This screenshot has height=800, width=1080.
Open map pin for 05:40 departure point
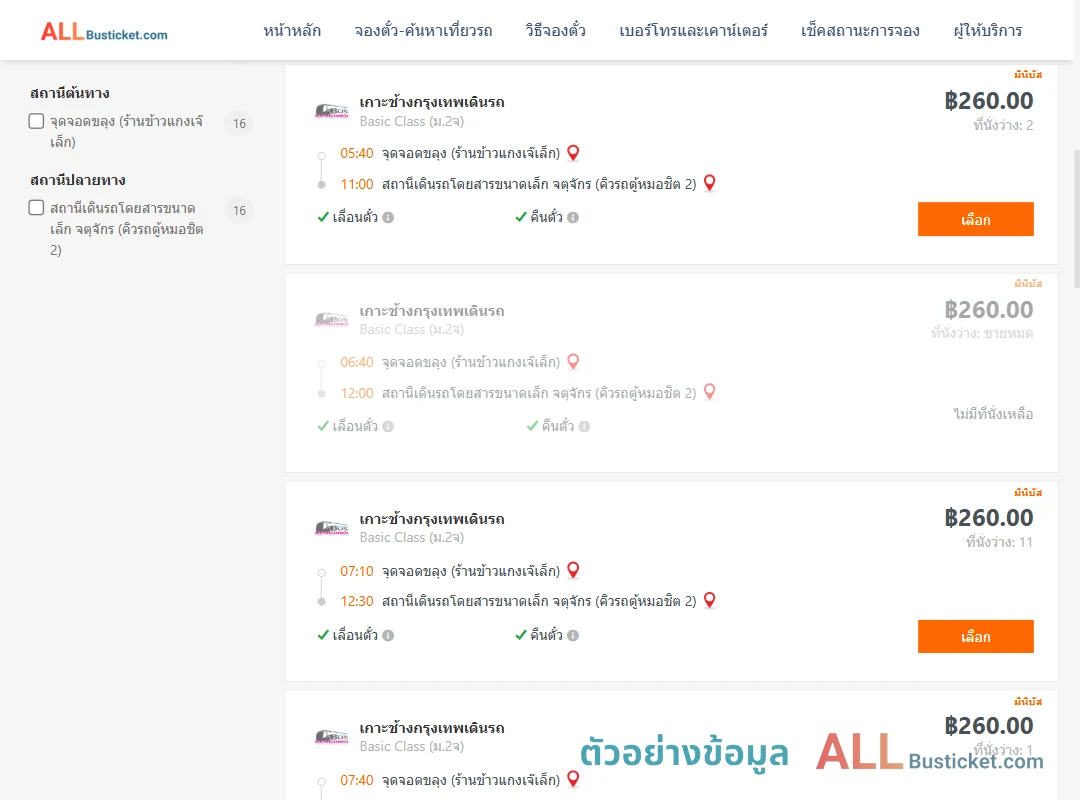[573, 153]
